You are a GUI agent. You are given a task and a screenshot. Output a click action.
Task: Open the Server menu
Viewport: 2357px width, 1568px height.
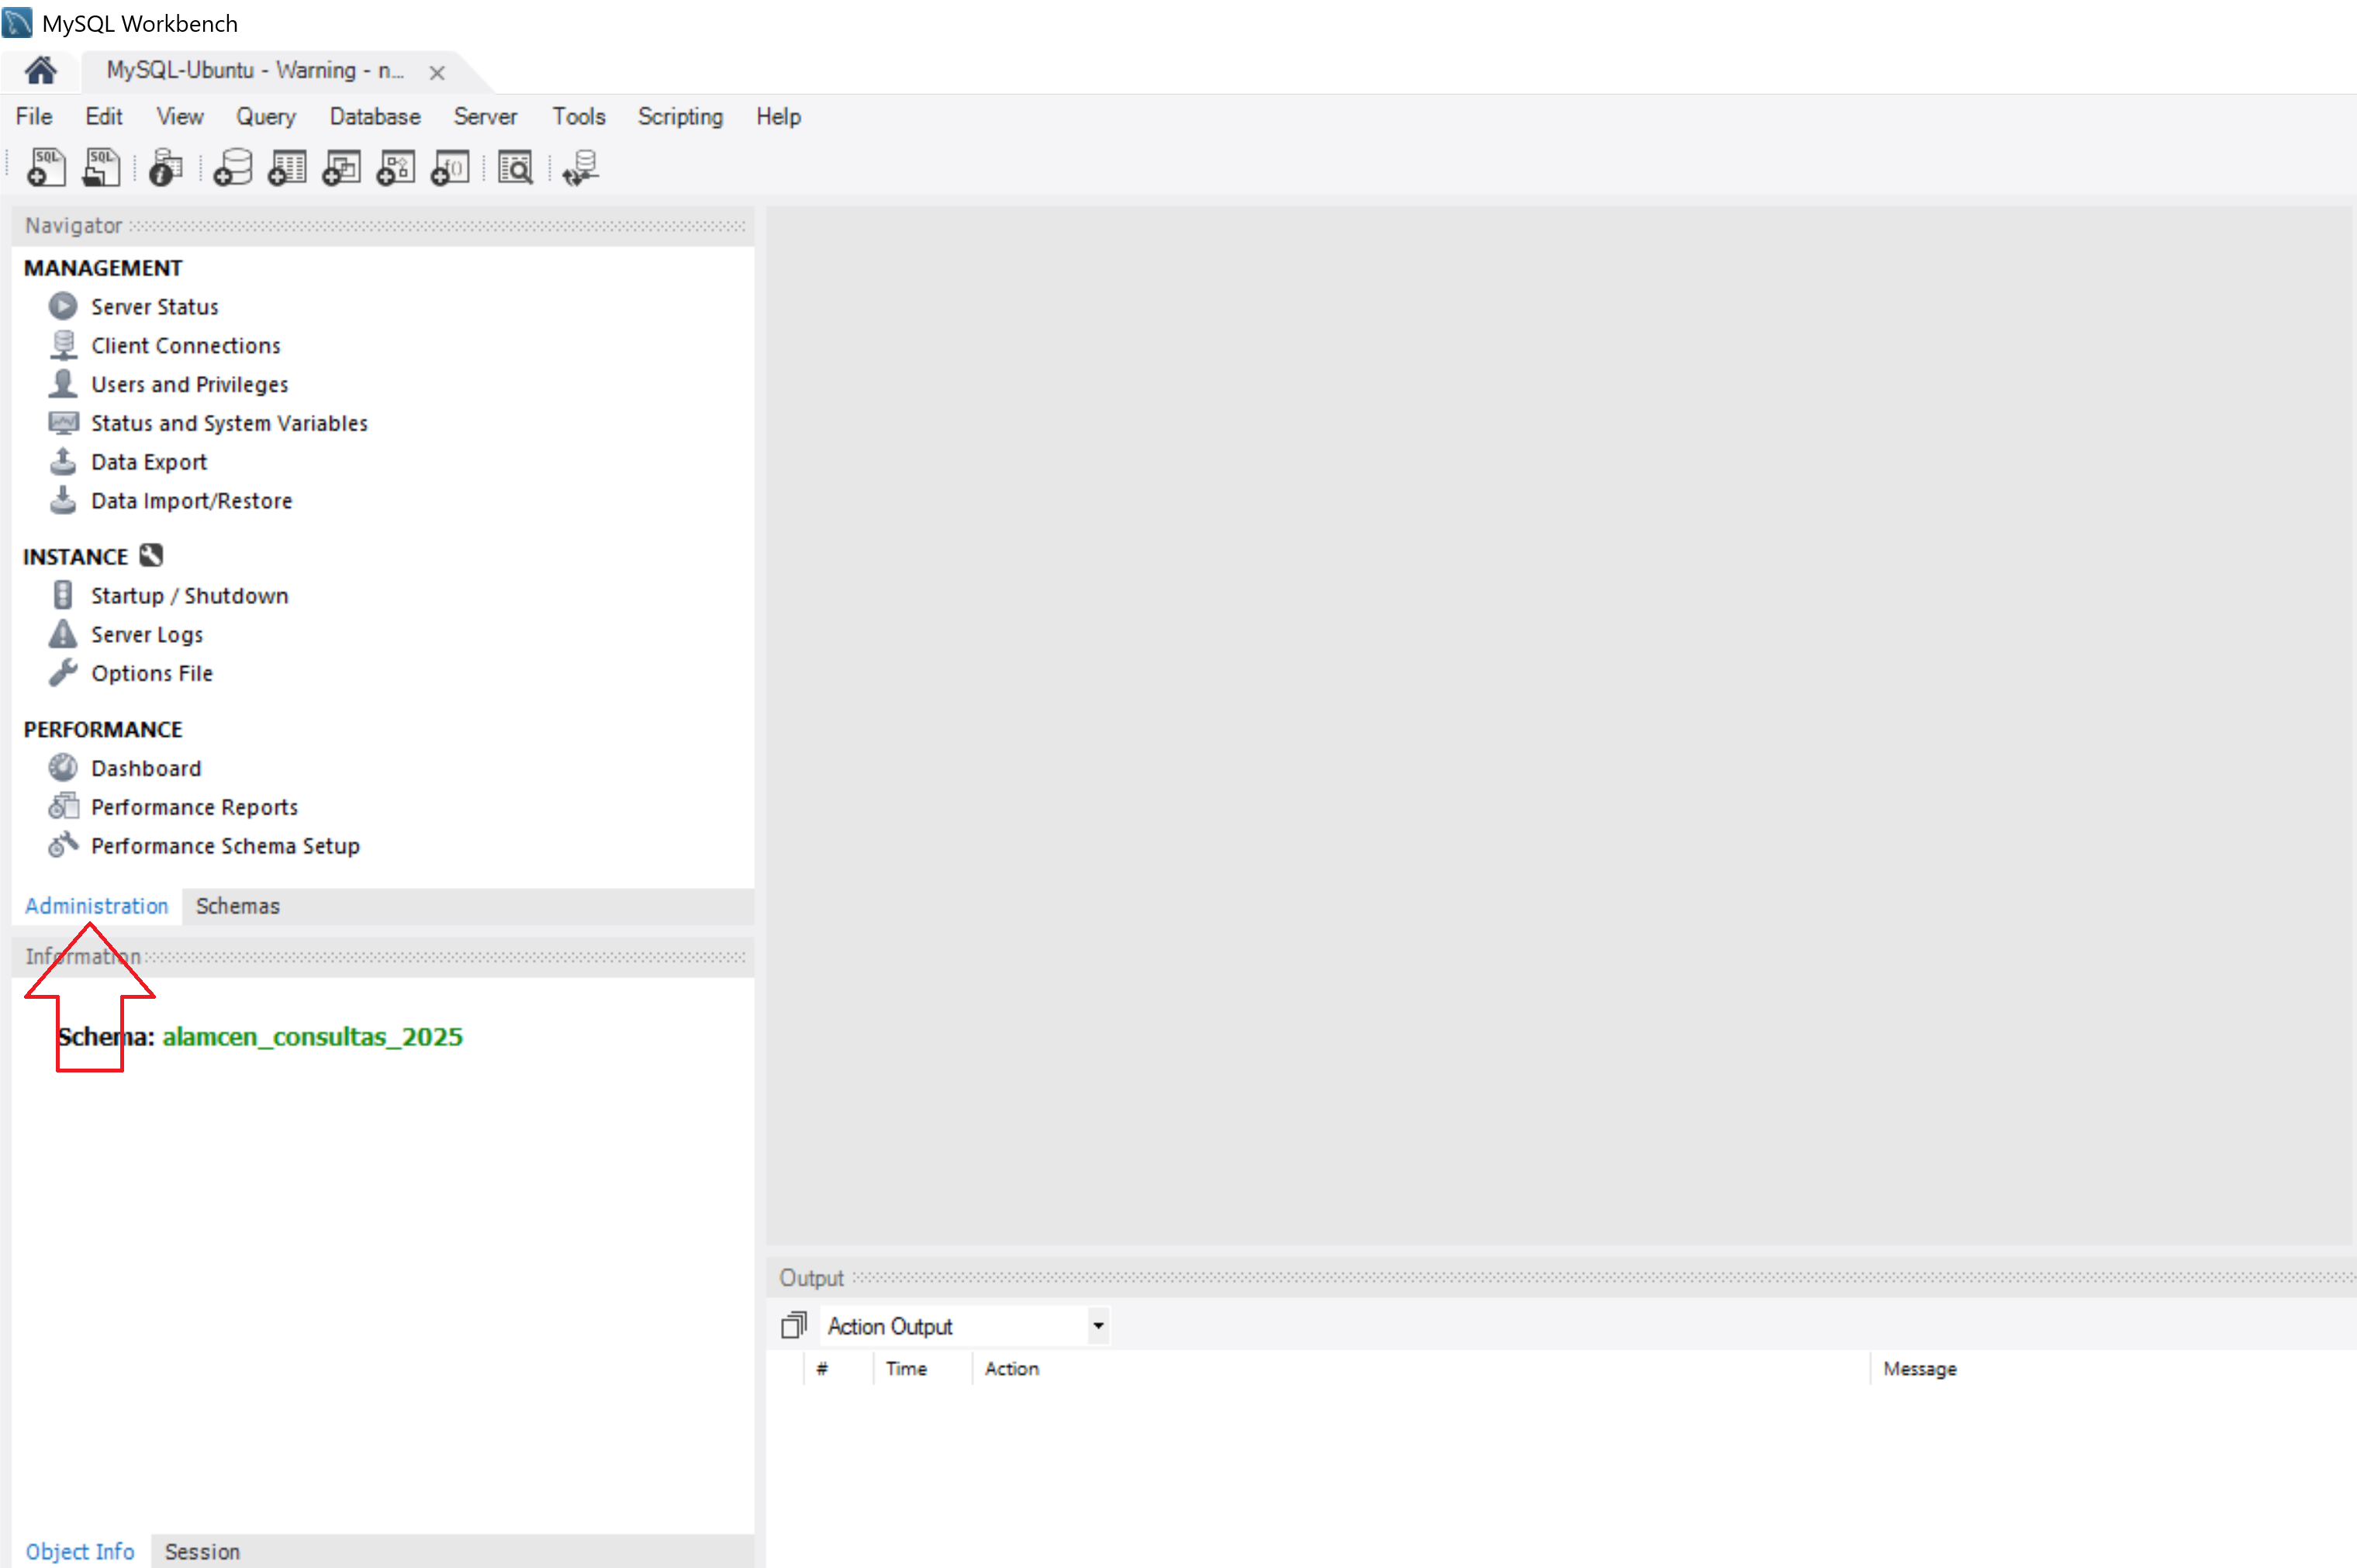[x=486, y=116]
